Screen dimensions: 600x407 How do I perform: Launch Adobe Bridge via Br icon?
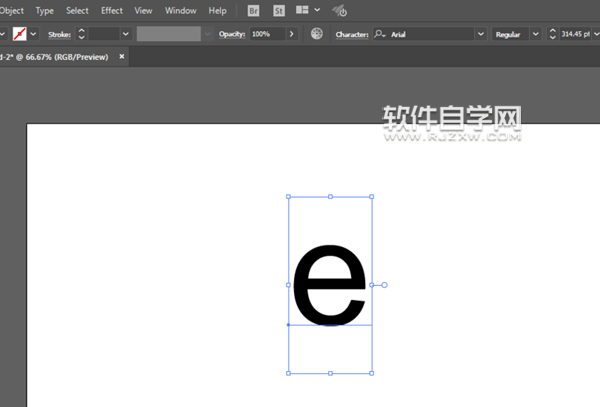tap(253, 11)
